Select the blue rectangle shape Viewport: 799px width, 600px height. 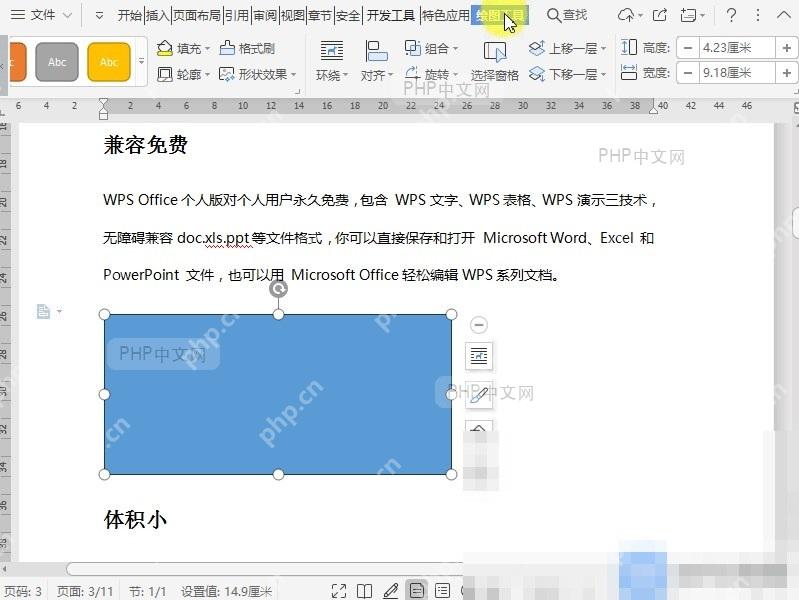pyautogui.click(x=278, y=394)
